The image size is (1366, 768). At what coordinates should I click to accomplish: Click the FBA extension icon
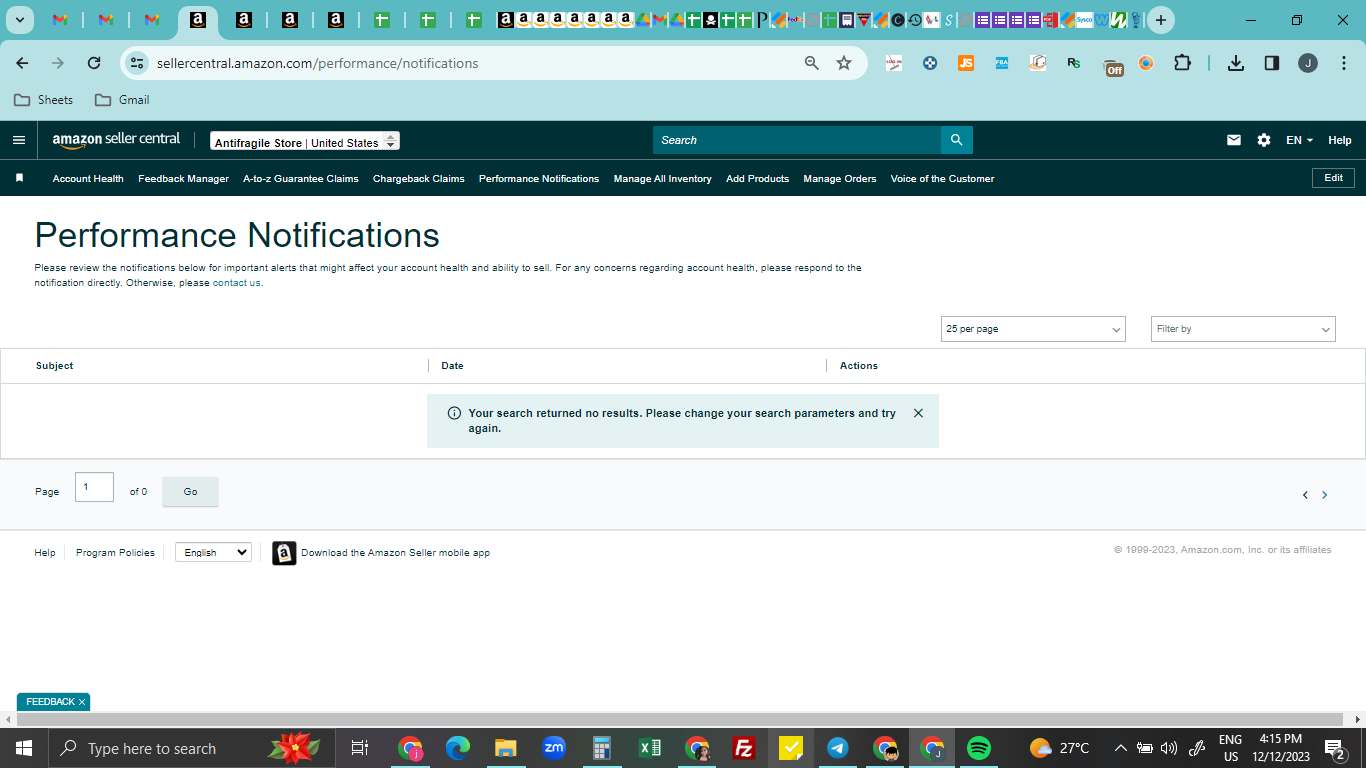pos(1002,63)
